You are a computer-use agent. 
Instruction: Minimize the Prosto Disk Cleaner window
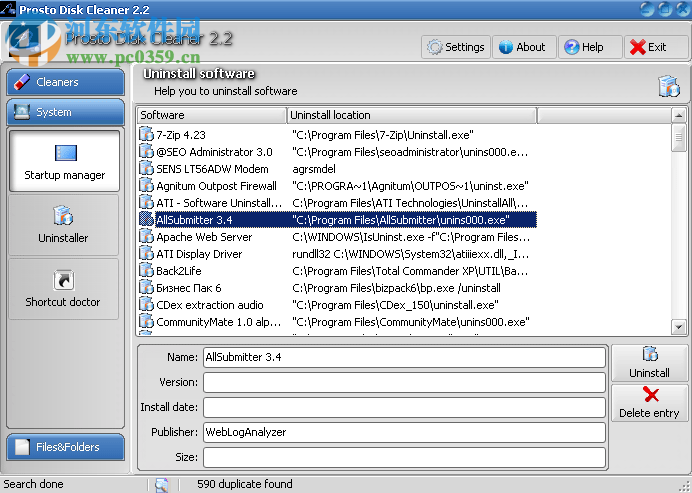click(647, 9)
